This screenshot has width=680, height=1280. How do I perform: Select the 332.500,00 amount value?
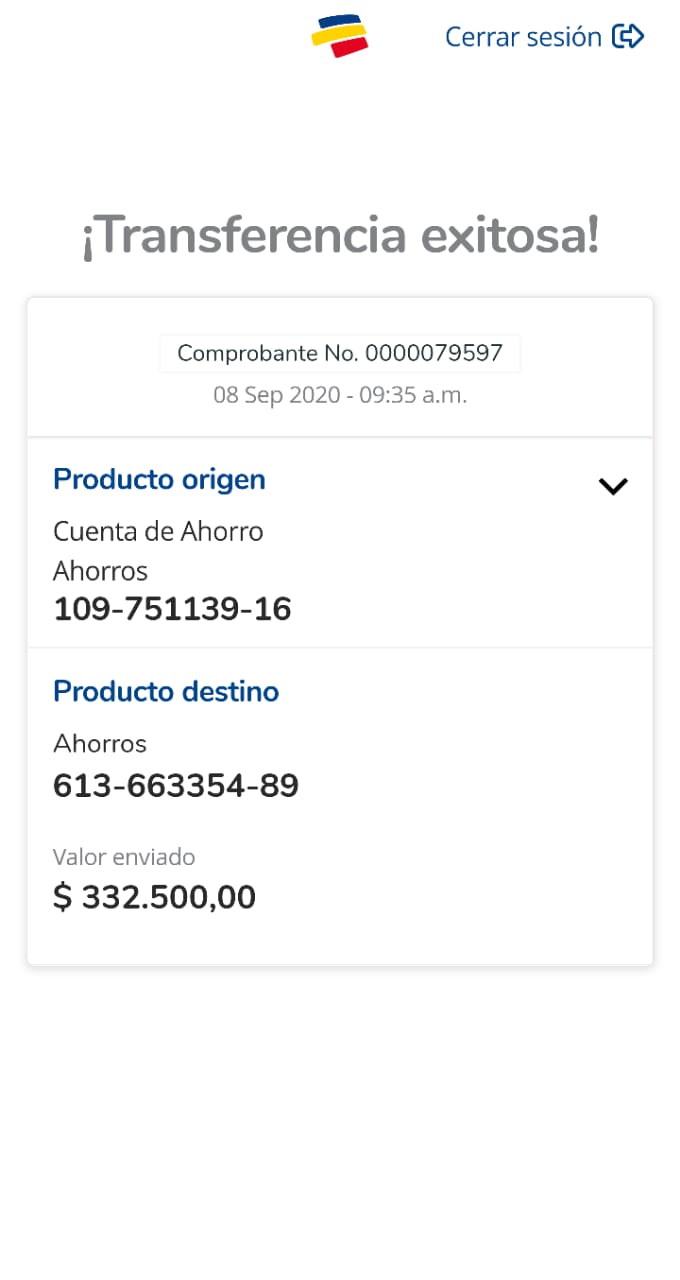(x=168, y=898)
